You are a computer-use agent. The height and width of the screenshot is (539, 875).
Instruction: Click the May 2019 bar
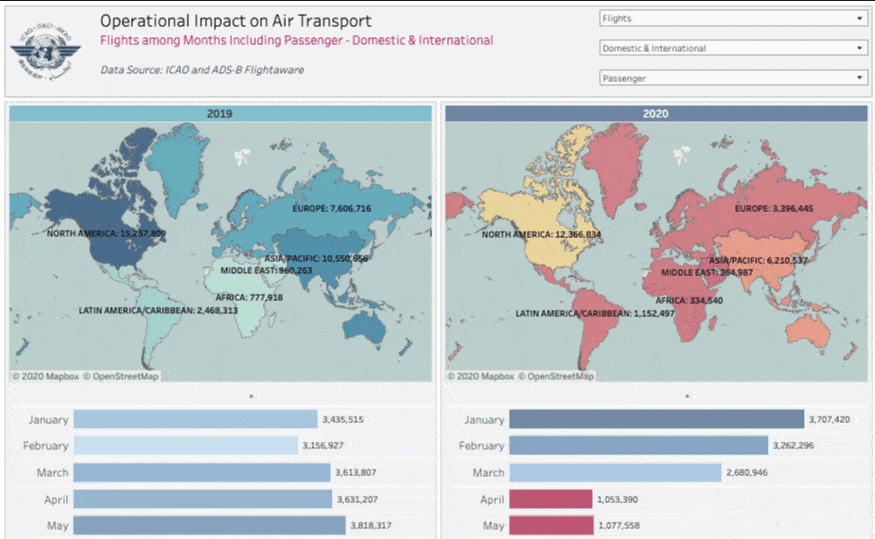point(208,525)
